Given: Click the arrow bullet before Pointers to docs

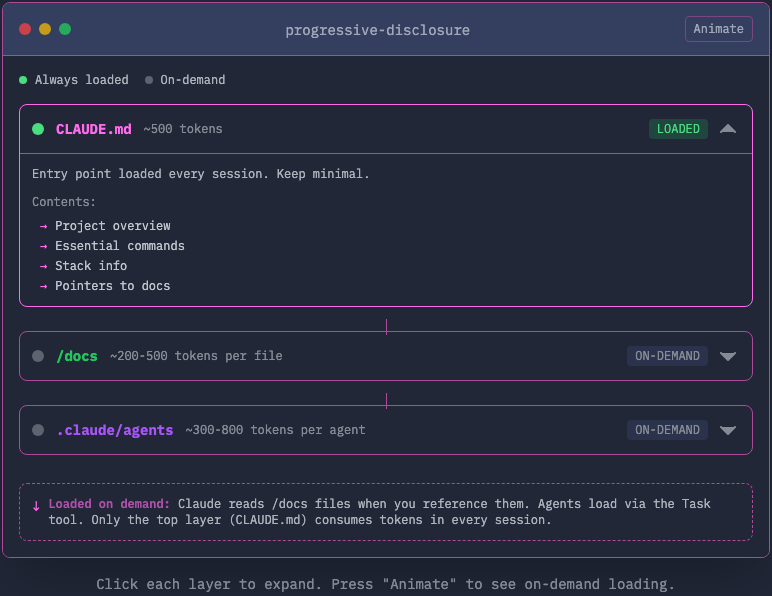Looking at the screenshot, I should [x=43, y=286].
